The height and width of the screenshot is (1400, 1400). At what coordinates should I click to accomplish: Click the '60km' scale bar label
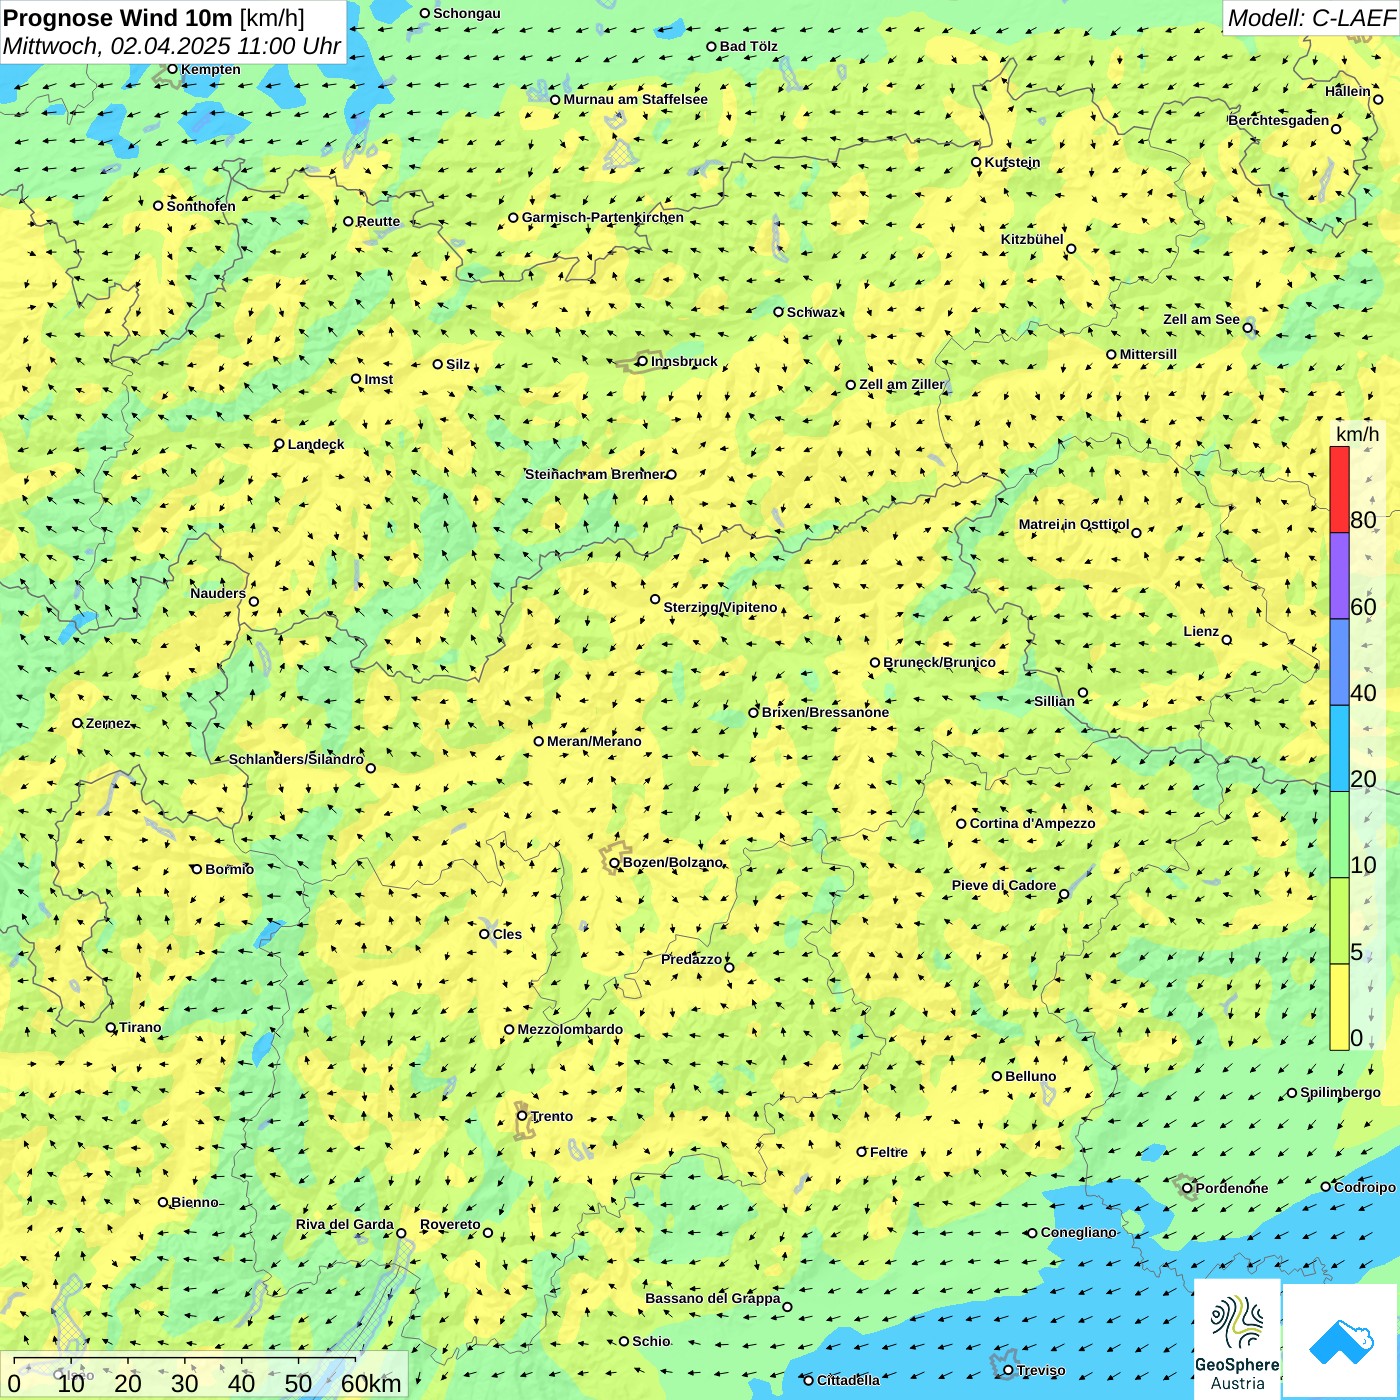(x=371, y=1383)
